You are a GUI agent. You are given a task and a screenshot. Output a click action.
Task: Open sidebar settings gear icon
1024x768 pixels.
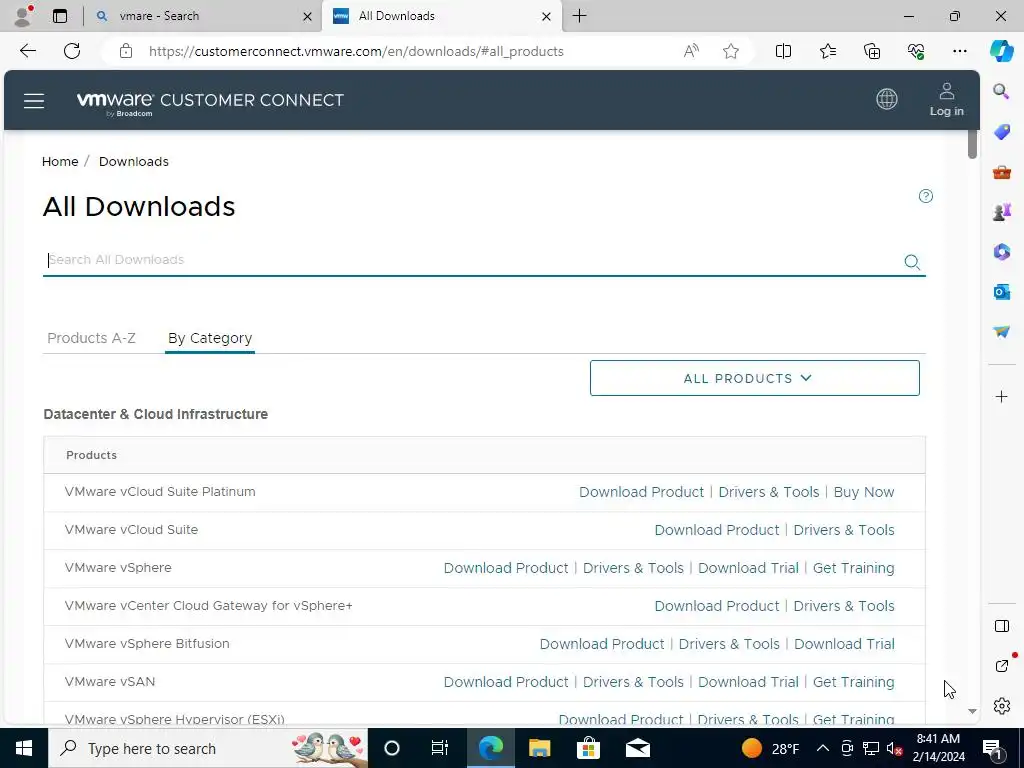pyautogui.click(x=1001, y=706)
